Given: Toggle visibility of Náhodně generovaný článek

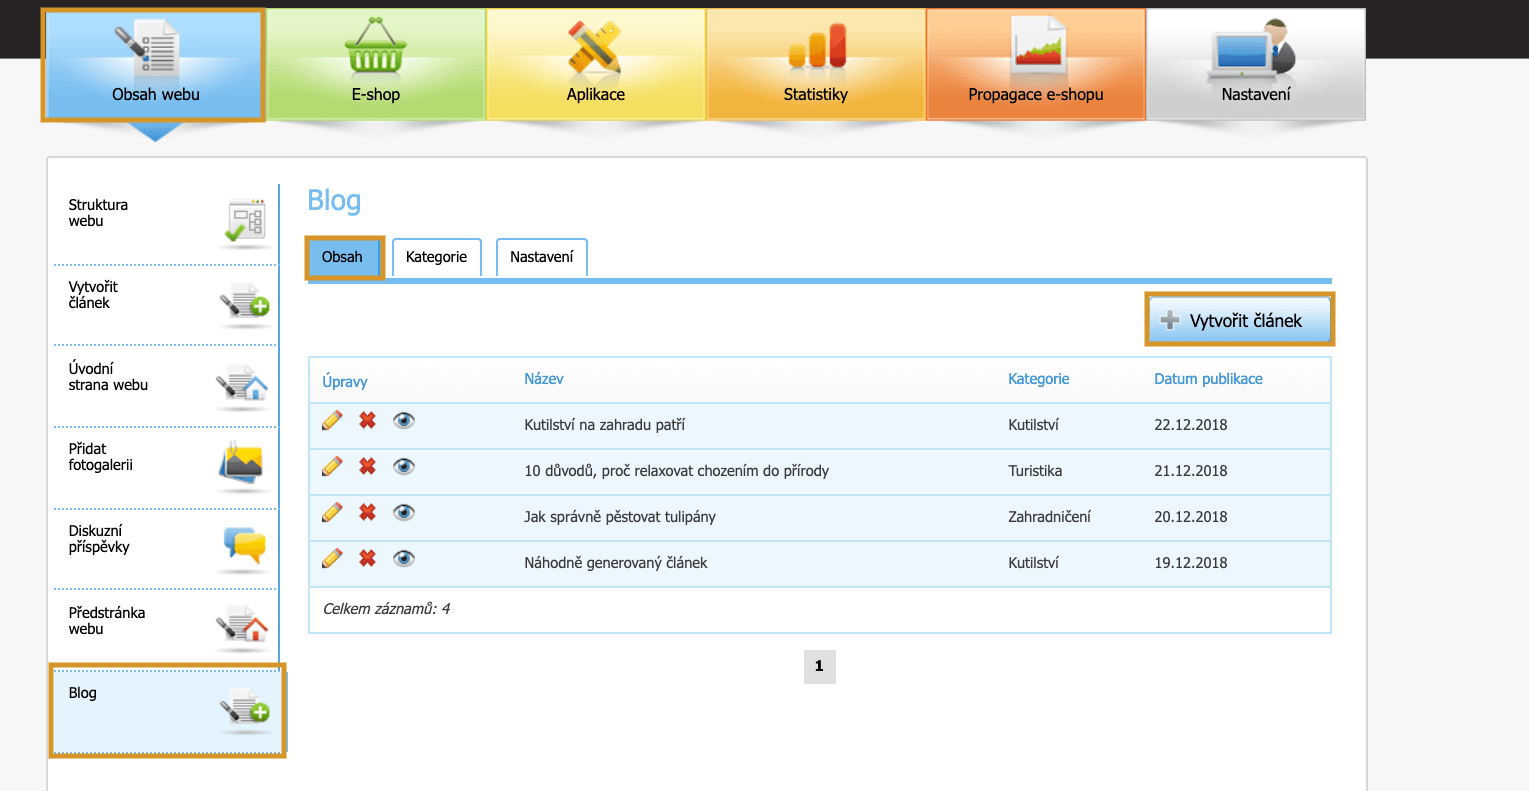Looking at the screenshot, I should [404, 558].
